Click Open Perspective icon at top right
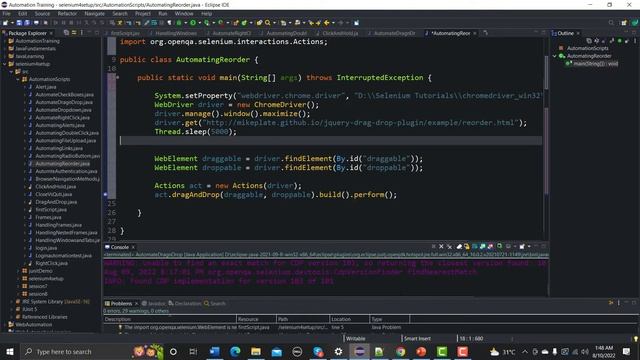The image size is (640, 360). point(624,23)
